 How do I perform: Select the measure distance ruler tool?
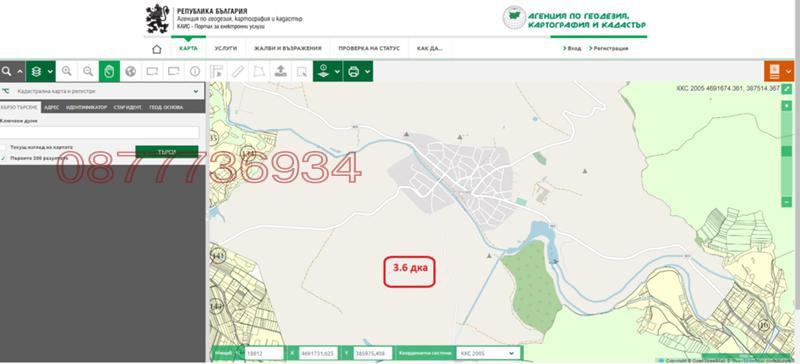[238, 71]
